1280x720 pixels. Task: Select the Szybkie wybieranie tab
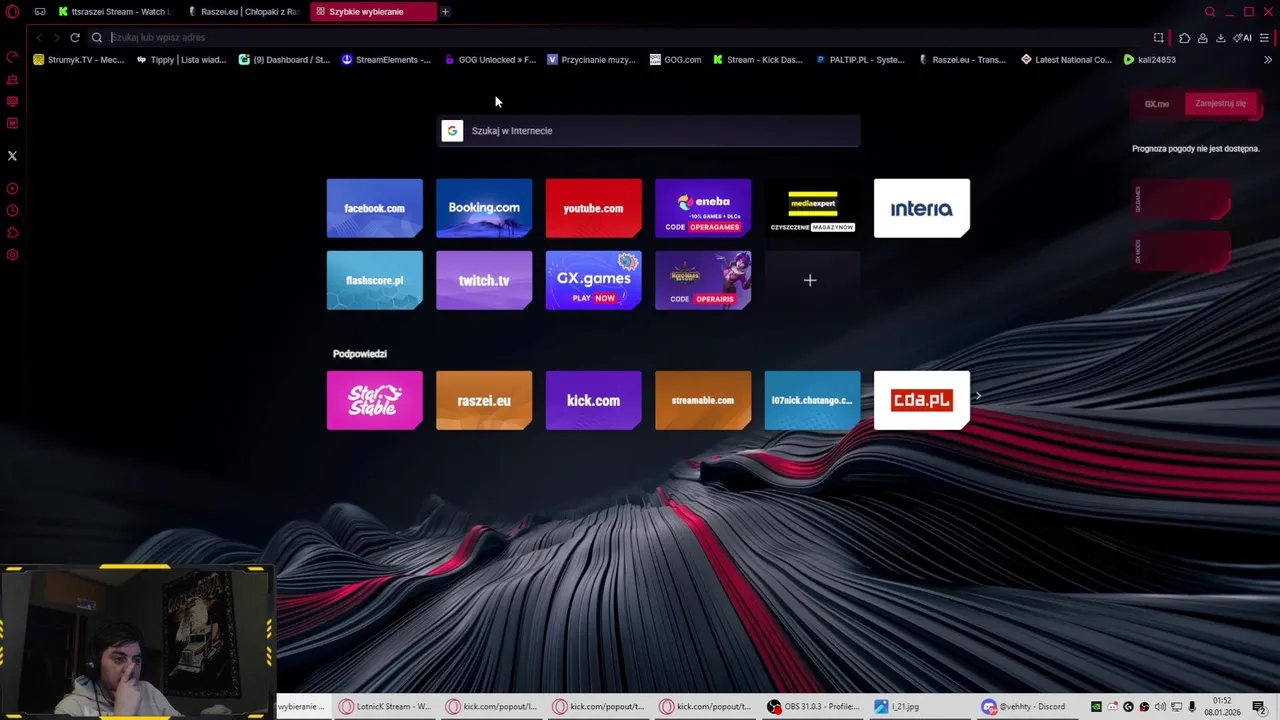coord(373,12)
